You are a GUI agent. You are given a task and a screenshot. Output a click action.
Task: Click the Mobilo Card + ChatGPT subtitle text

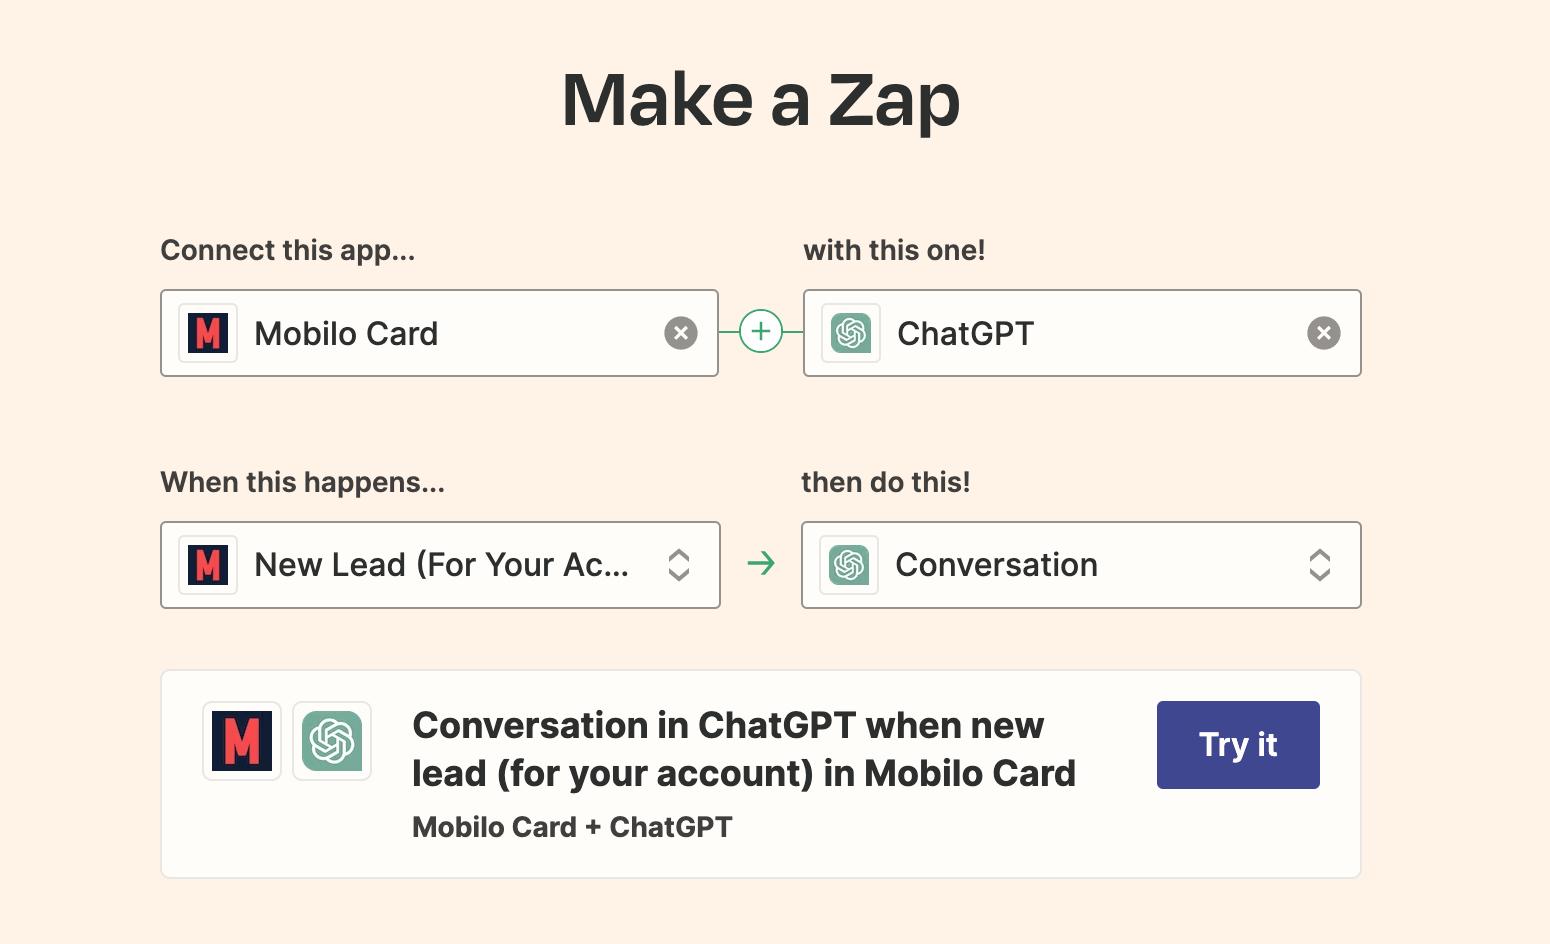pyautogui.click(x=571, y=826)
